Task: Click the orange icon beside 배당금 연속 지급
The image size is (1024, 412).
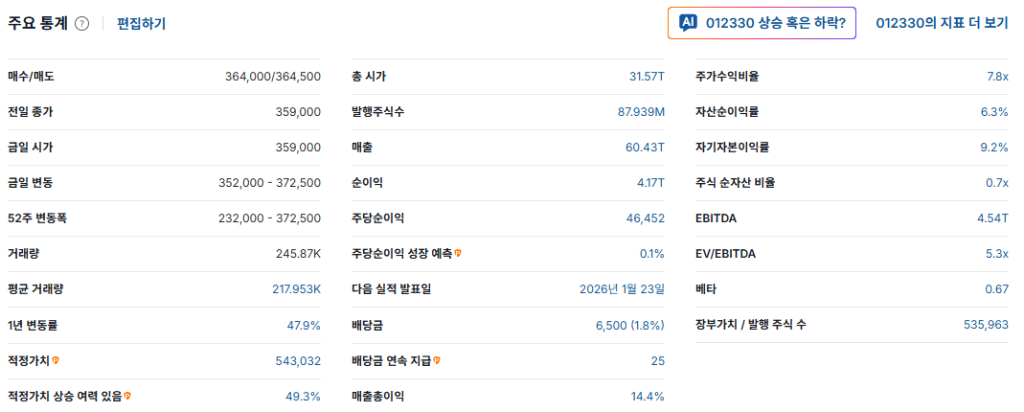Action: [437, 360]
